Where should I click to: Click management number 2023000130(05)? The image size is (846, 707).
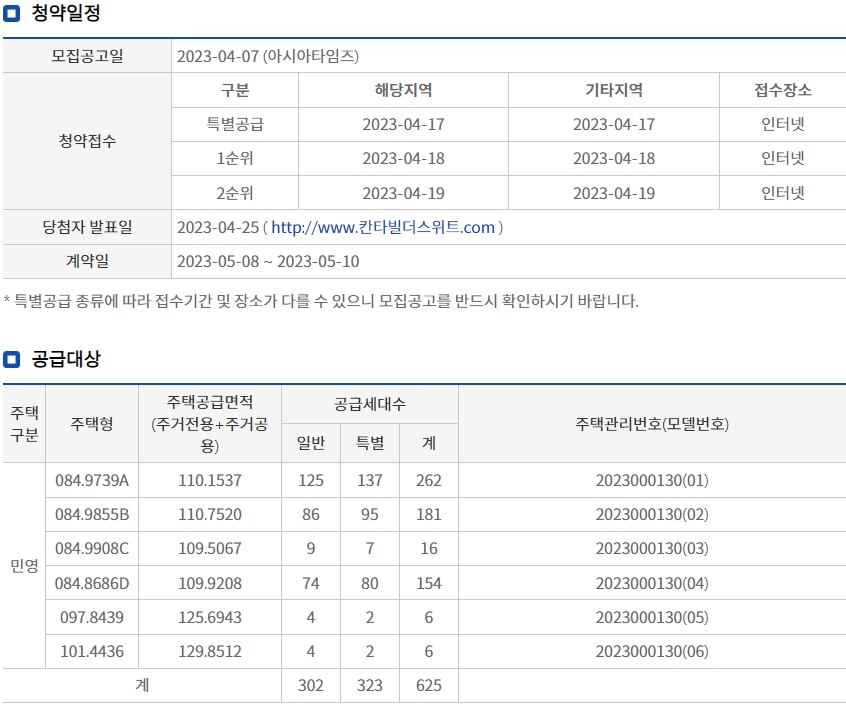click(x=652, y=617)
